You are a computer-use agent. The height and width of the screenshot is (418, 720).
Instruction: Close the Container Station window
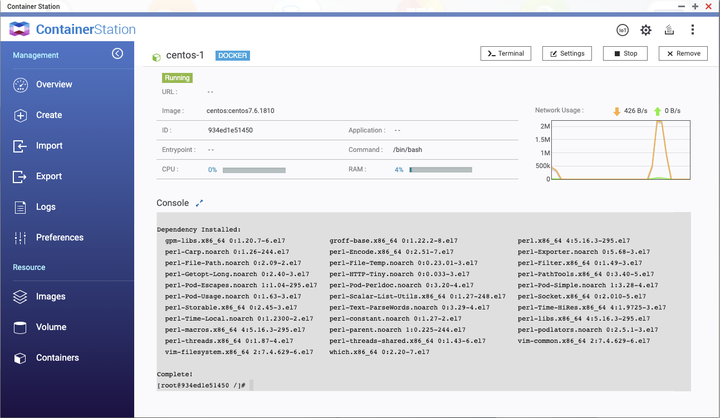[709, 6]
